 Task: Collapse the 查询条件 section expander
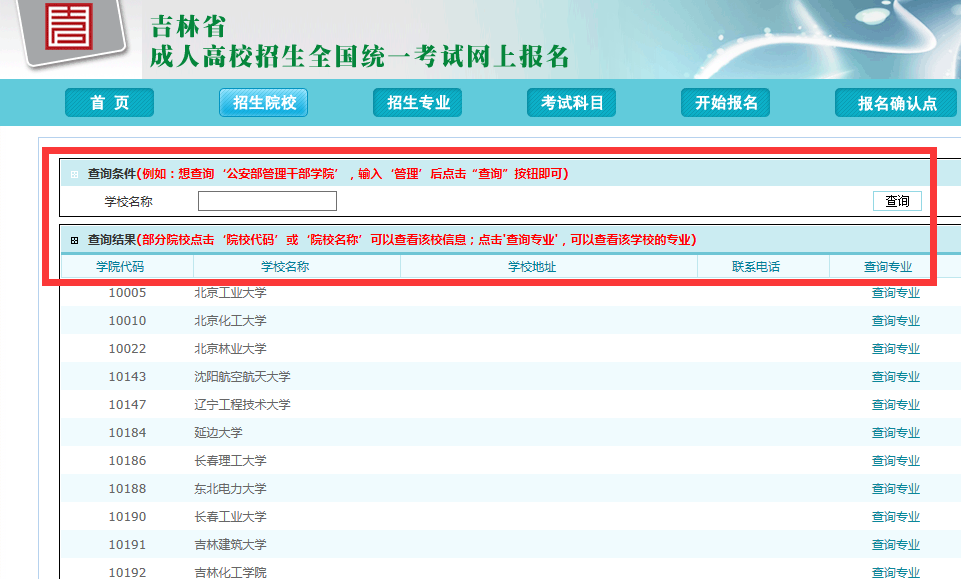tap(74, 175)
